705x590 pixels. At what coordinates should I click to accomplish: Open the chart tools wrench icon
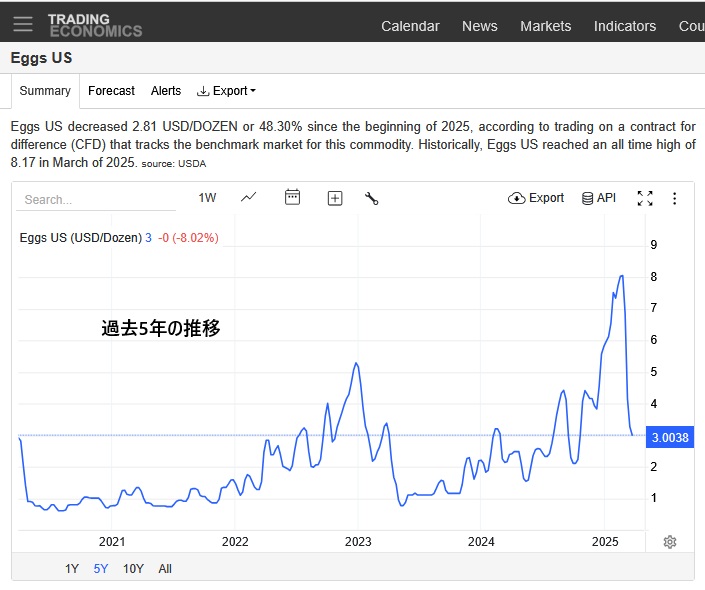pyautogui.click(x=372, y=198)
